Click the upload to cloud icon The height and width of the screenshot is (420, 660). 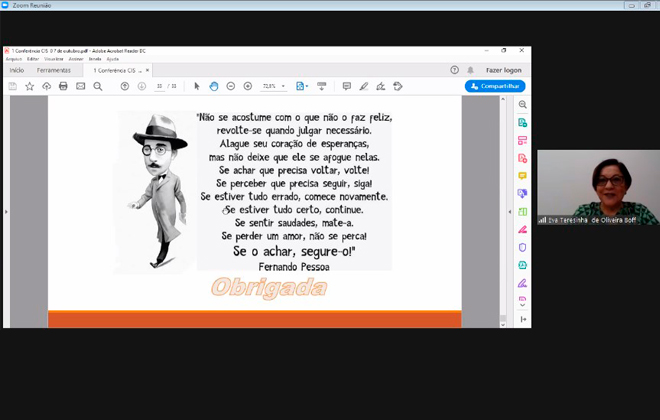pyautogui.click(x=46, y=86)
